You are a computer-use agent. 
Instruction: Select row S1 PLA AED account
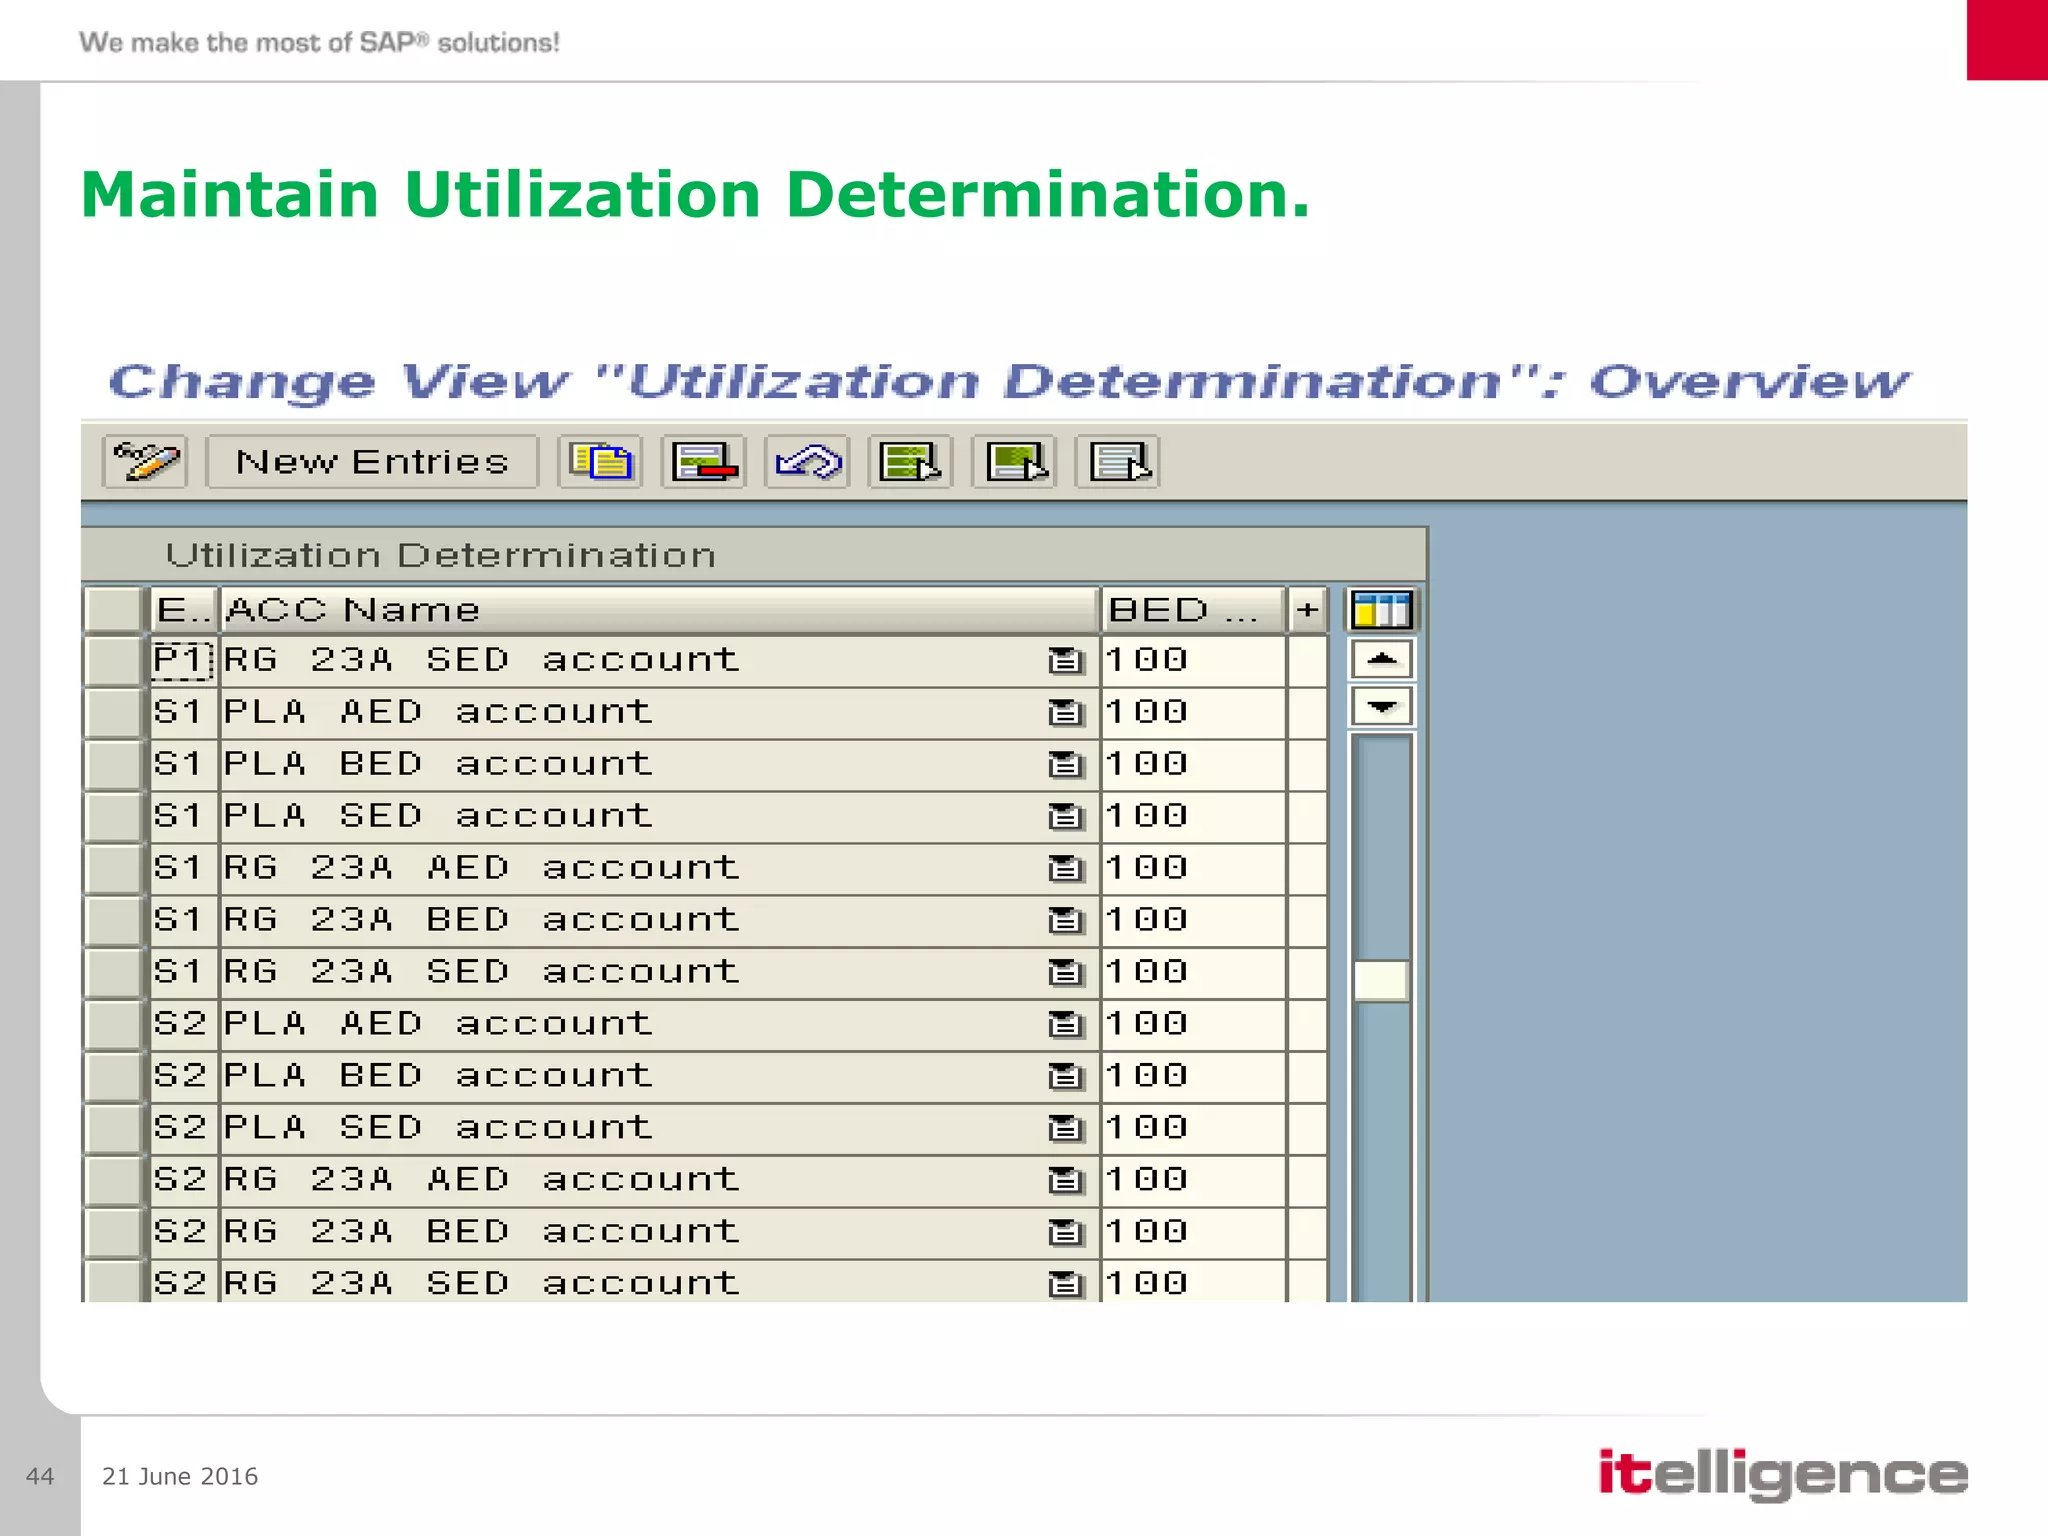click(x=113, y=712)
